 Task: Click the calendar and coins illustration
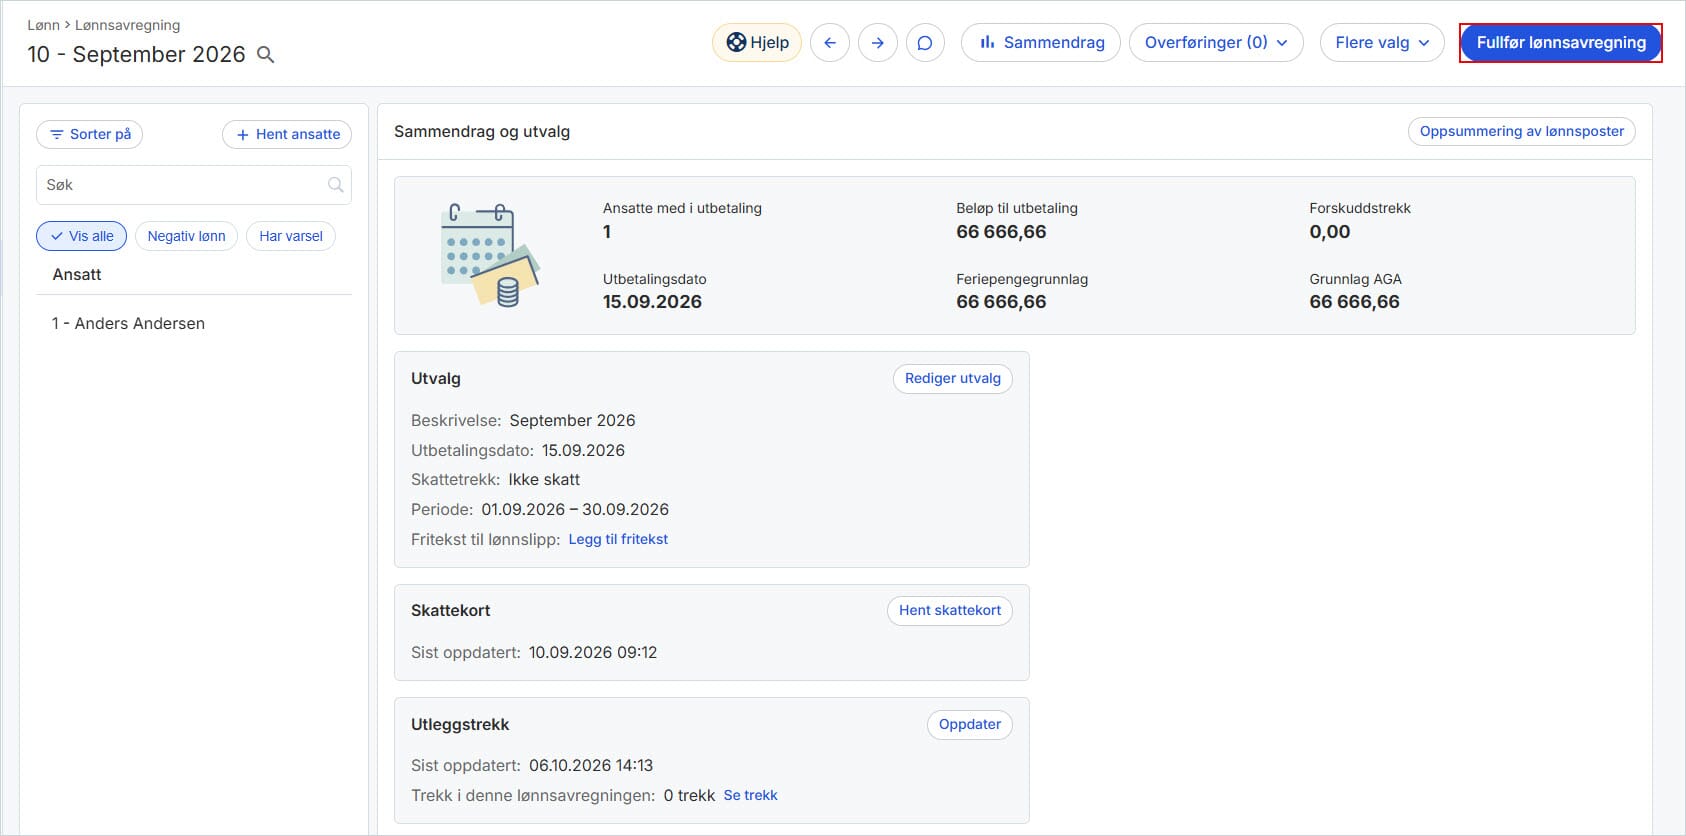coord(490,255)
